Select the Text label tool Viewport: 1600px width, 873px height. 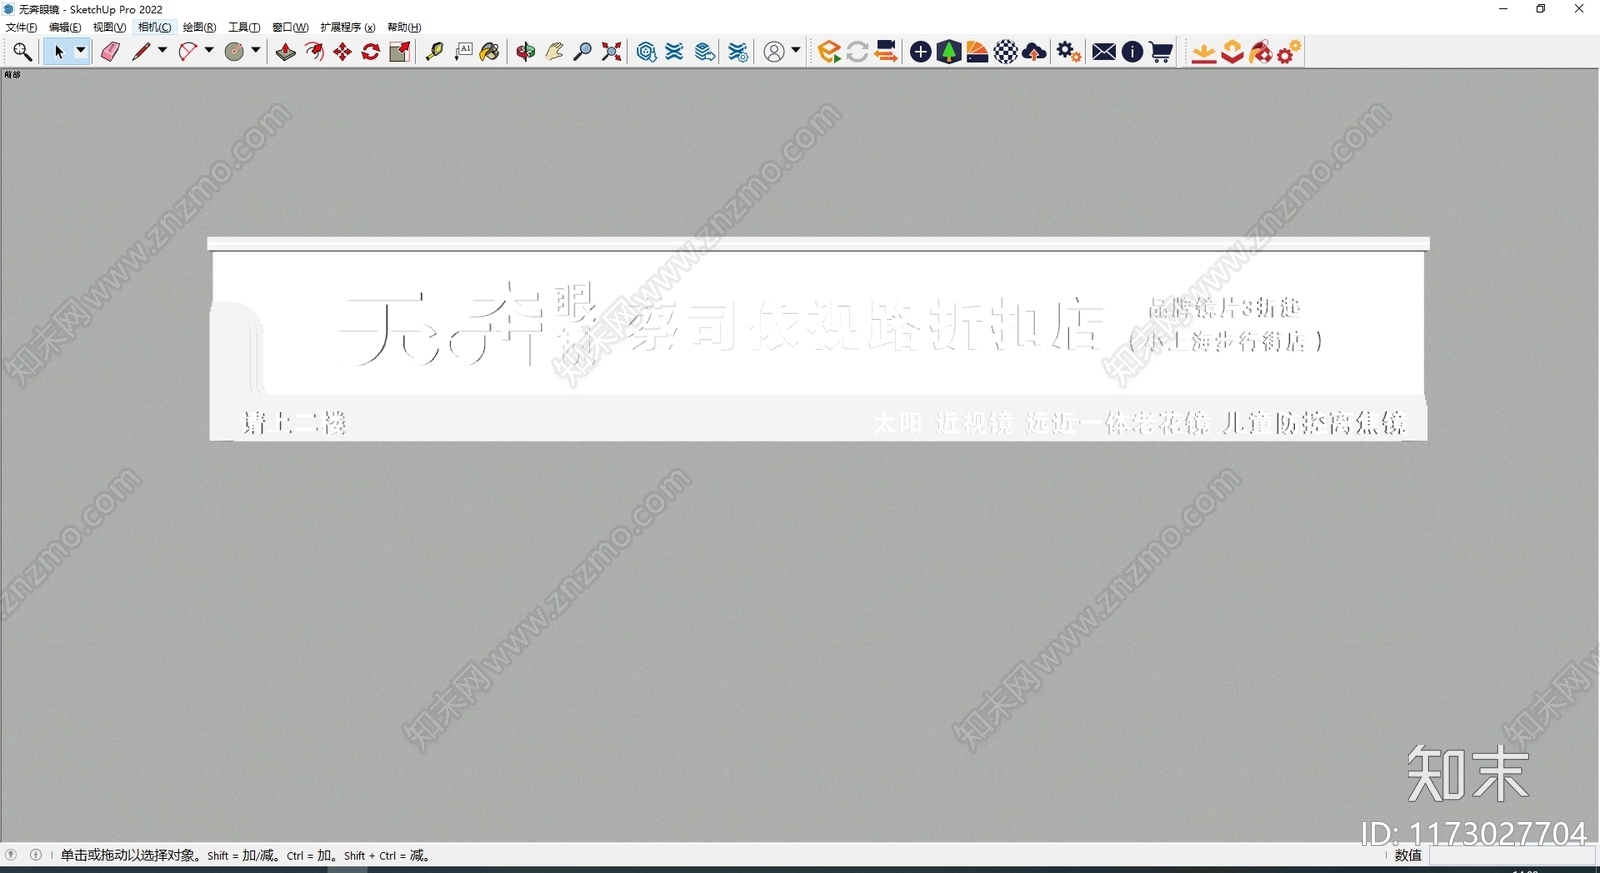(463, 52)
